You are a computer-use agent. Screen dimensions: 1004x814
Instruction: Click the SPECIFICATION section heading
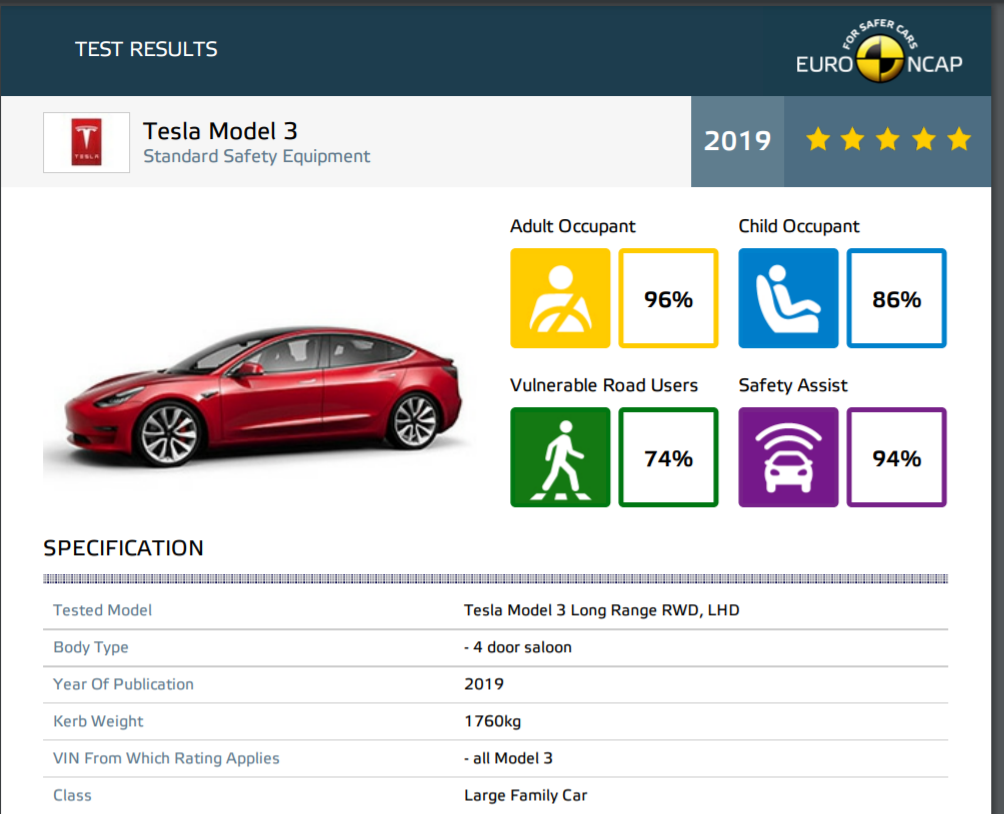[123, 548]
